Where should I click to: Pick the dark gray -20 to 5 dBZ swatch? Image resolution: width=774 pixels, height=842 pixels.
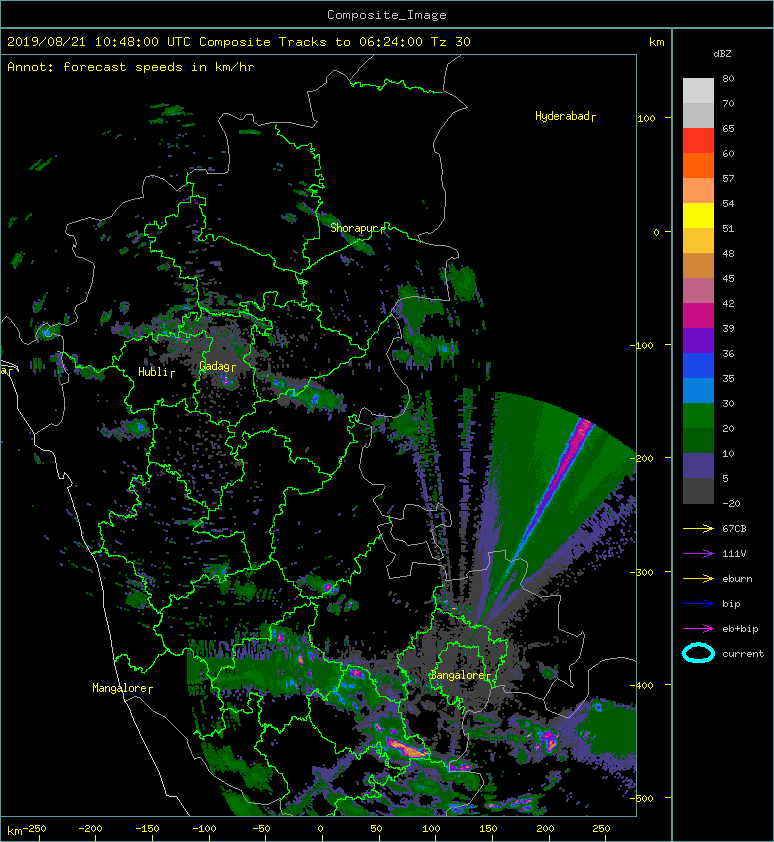(x=698, y=491)
